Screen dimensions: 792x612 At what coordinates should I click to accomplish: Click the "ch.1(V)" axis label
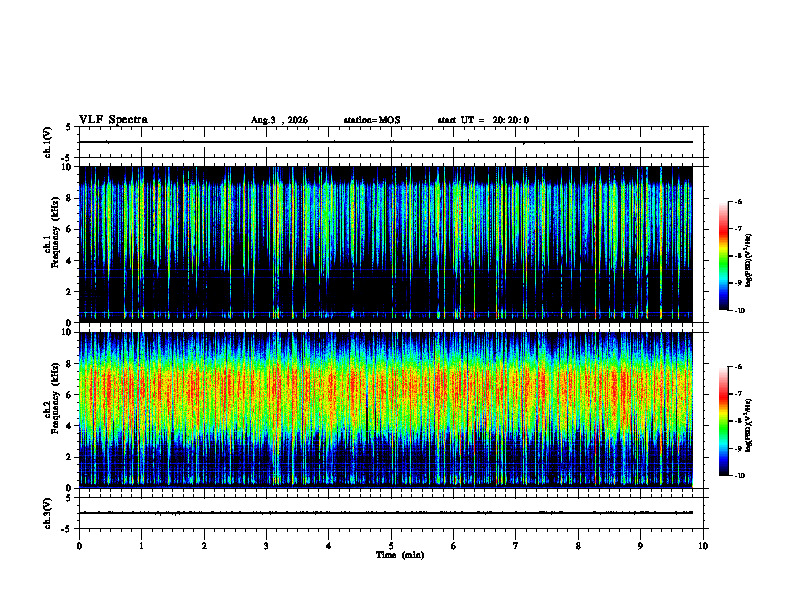(x=47, y=142)
